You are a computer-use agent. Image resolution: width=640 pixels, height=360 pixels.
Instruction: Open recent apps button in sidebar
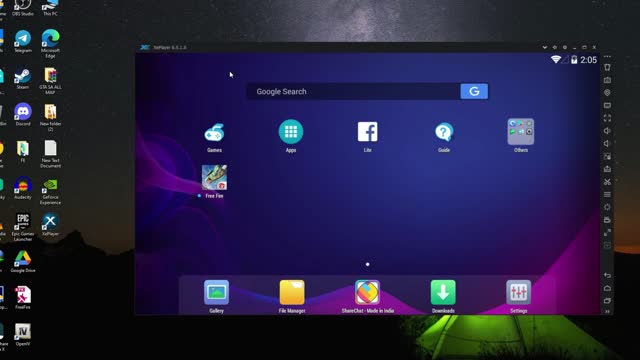coord(607,301)
